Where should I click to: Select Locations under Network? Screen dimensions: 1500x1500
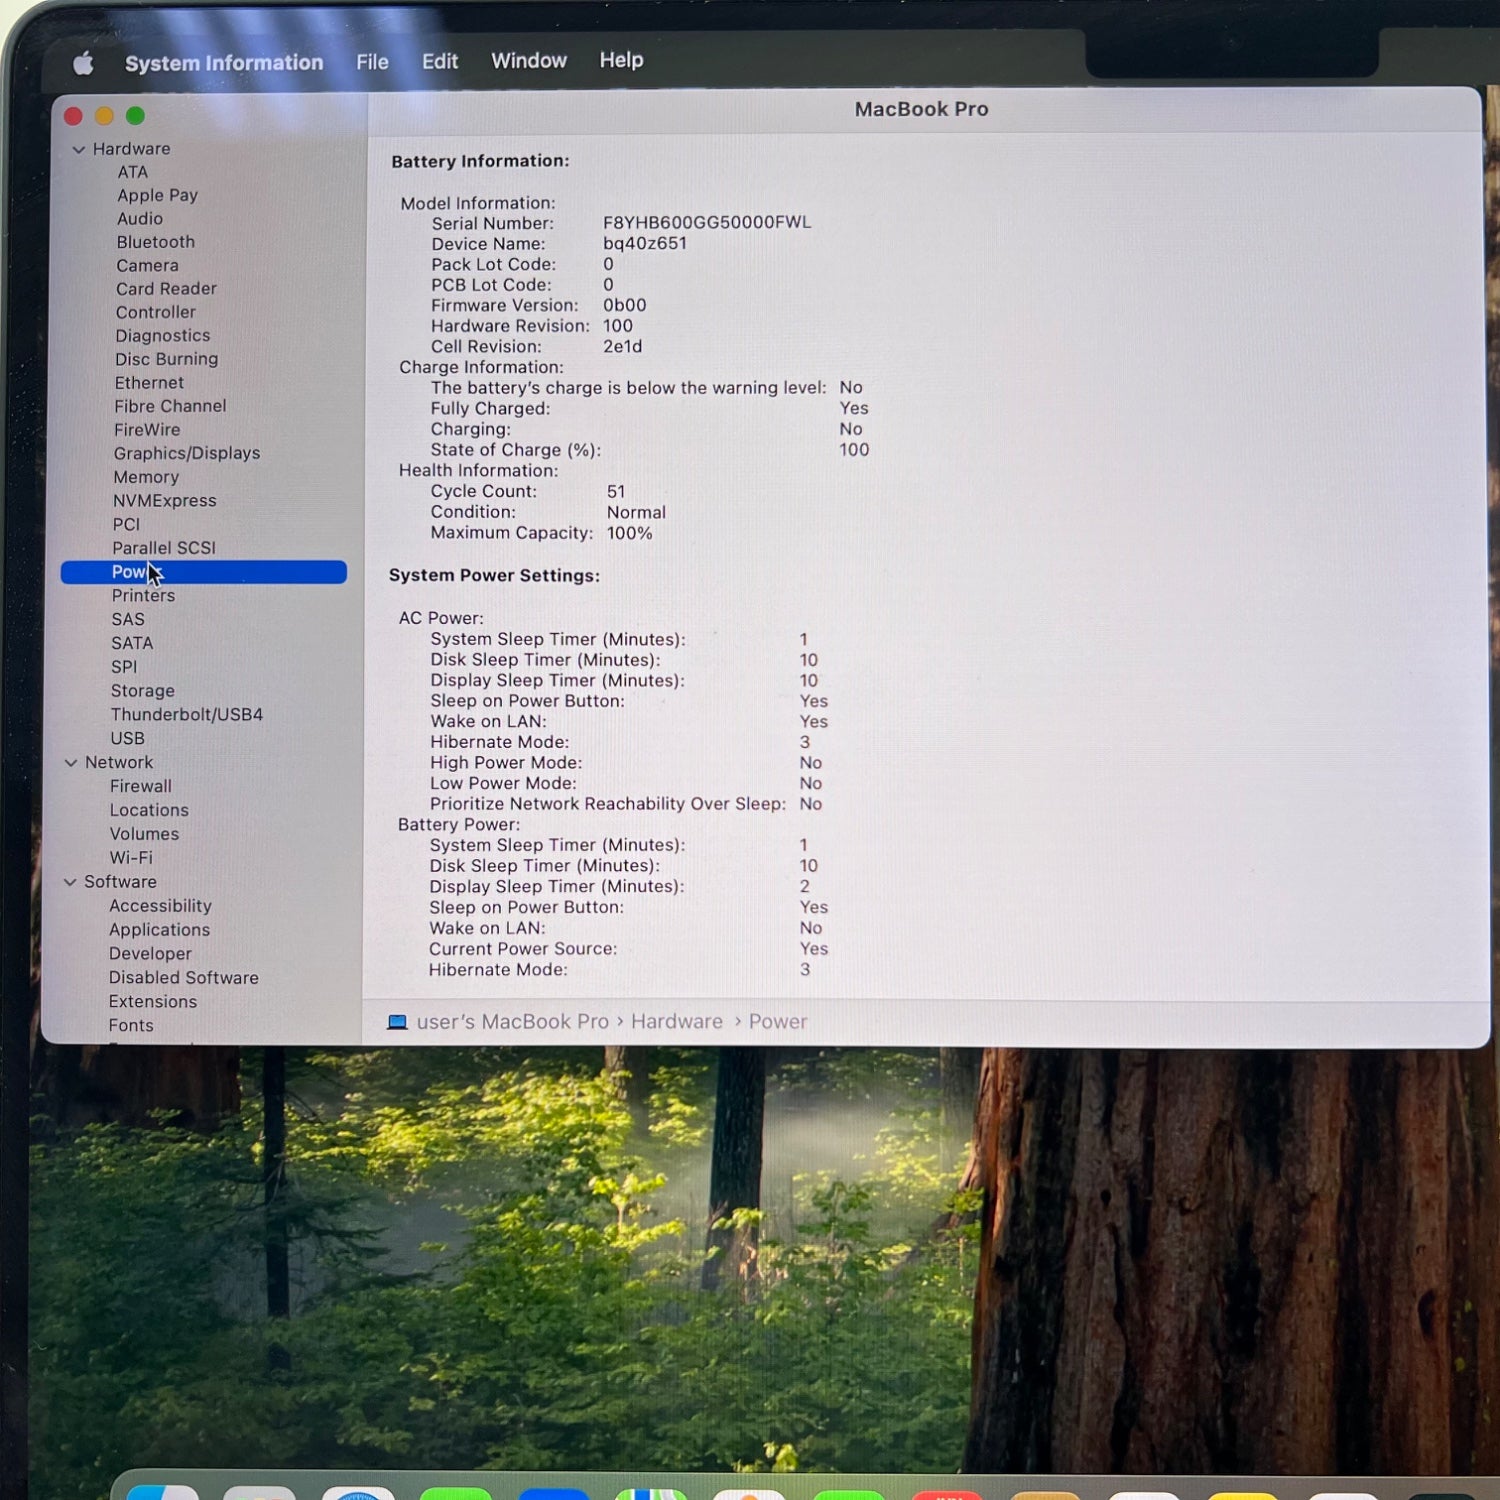[x=149, y=811]
